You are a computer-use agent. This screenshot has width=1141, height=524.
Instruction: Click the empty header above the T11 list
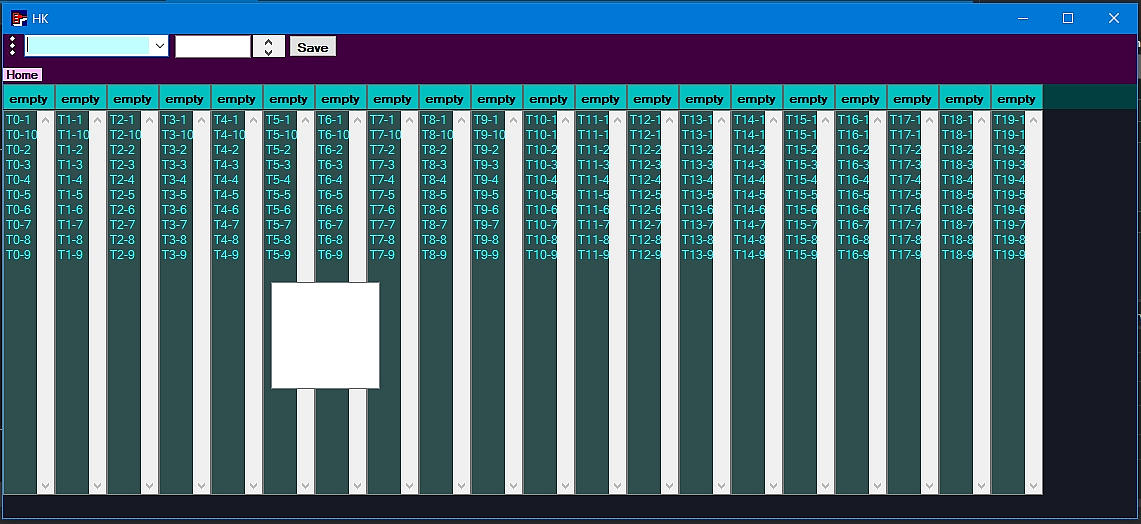601,99
